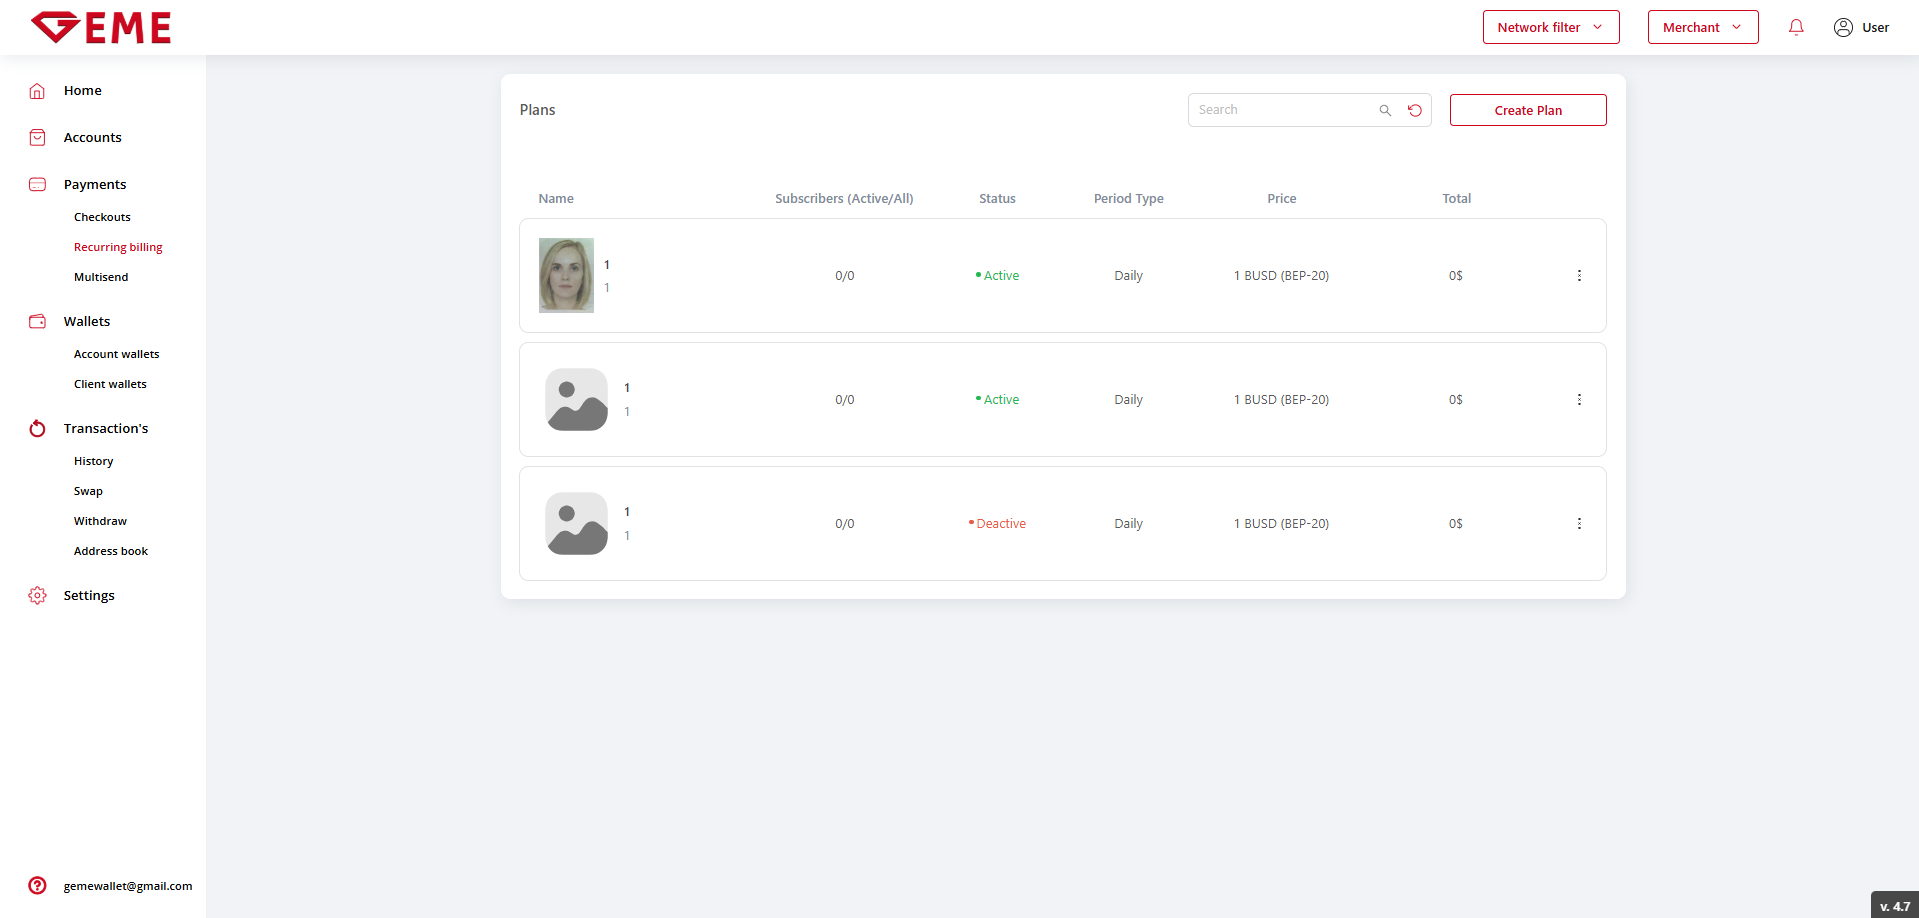Open transaction History page
This screenshot has height=918, width=1919.
click(x=93, y=461)
